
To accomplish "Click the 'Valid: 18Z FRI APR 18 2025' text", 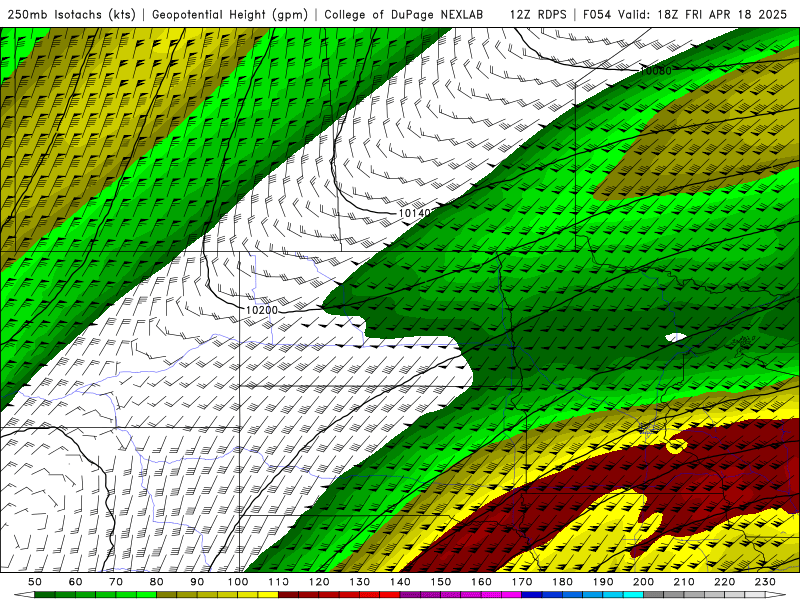I will pos(703,15).
